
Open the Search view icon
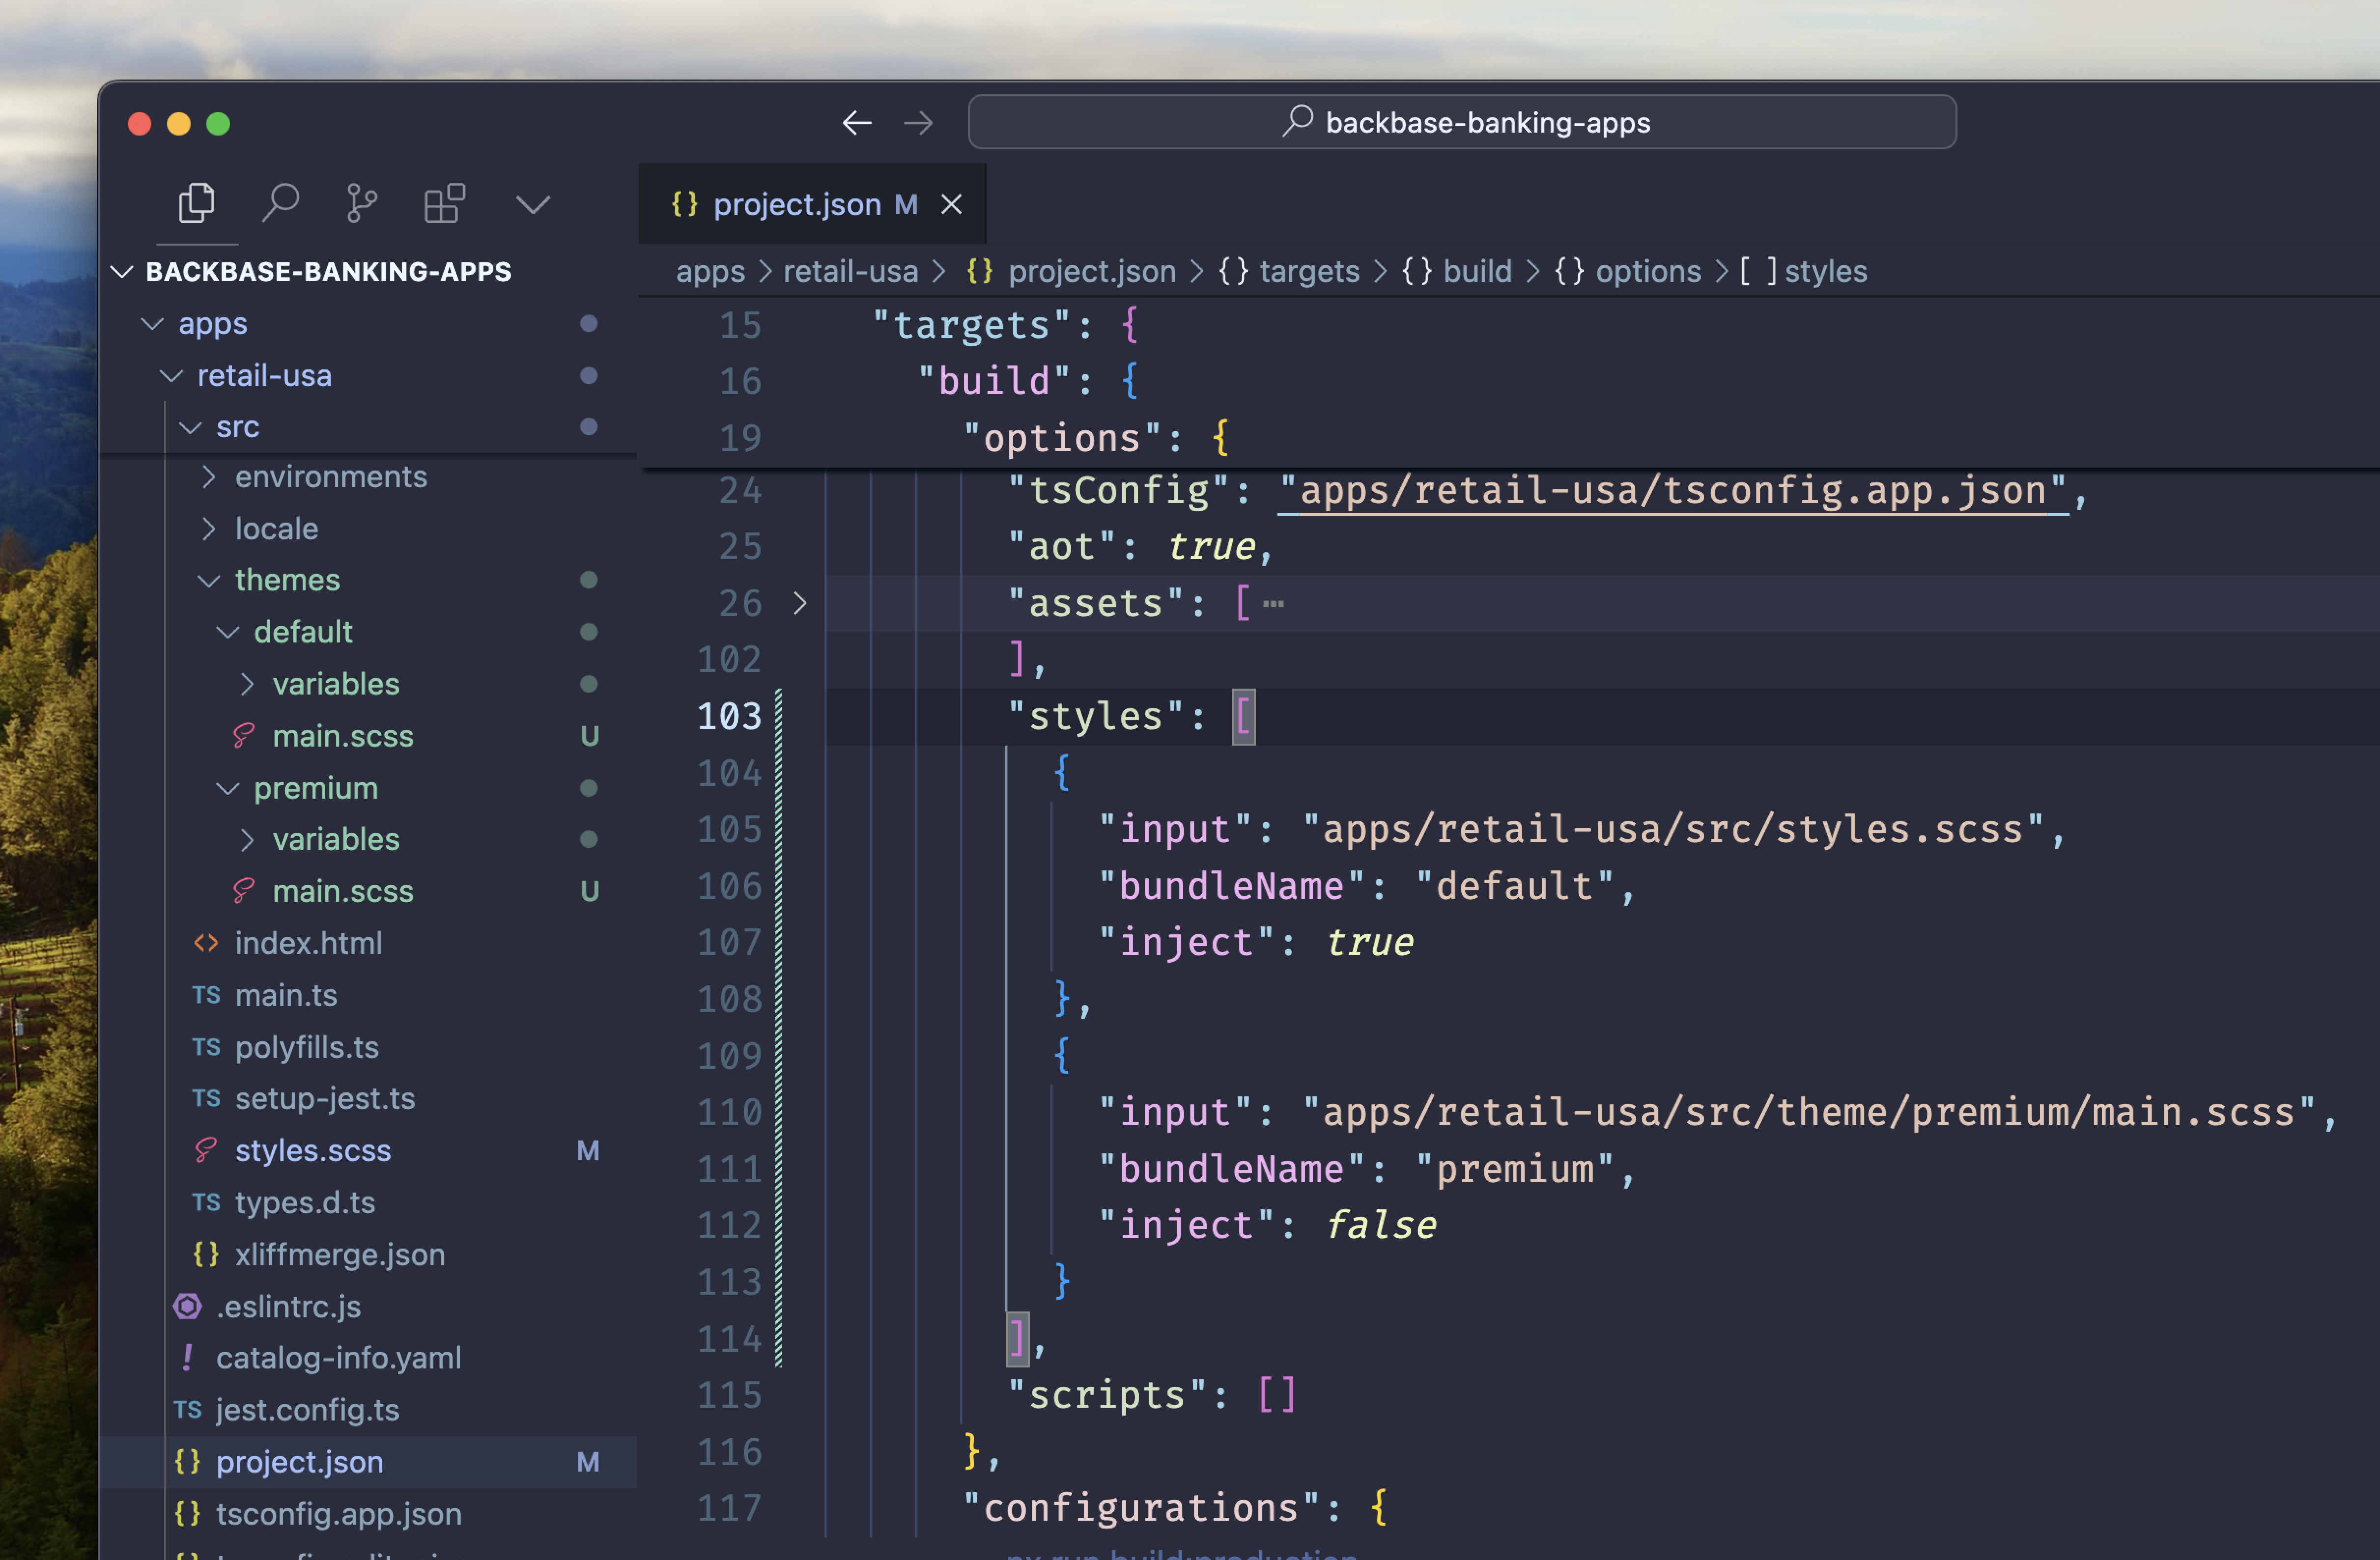[280, 204]
